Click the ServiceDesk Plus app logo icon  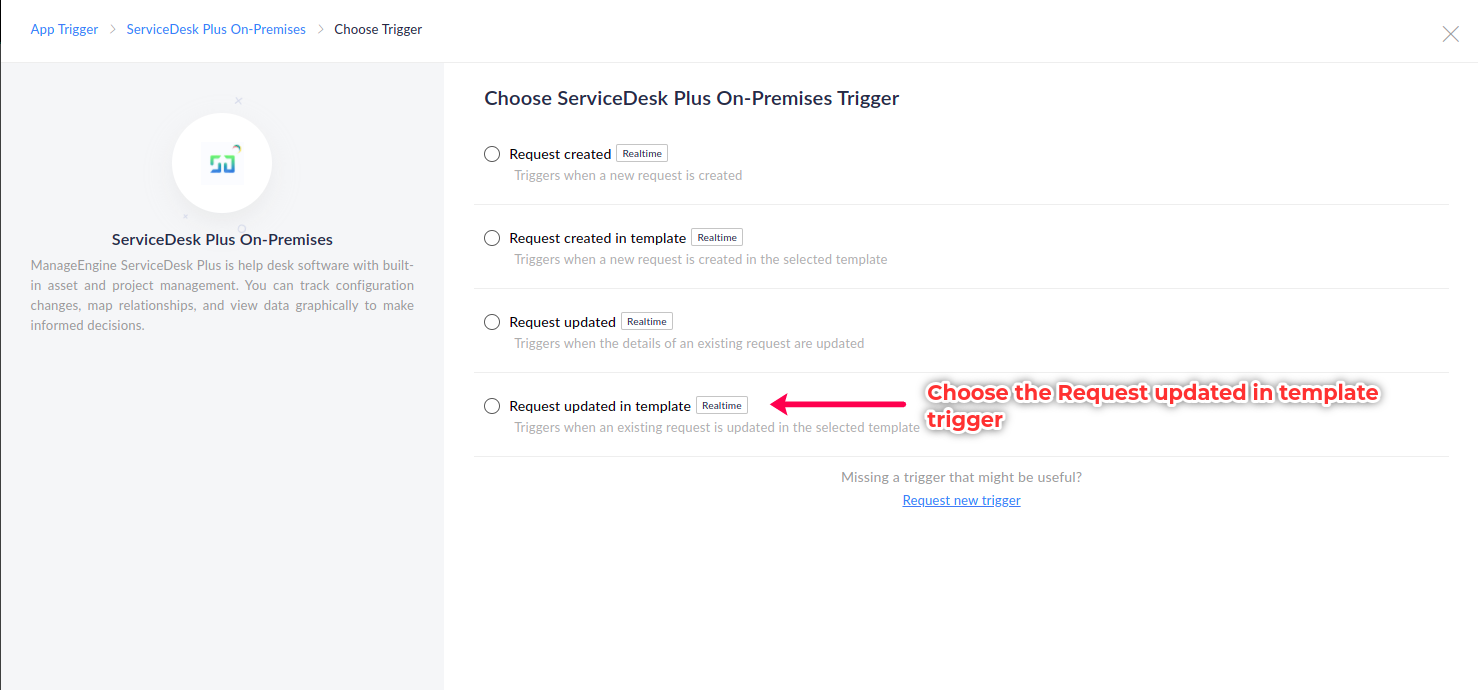[222, 163]
